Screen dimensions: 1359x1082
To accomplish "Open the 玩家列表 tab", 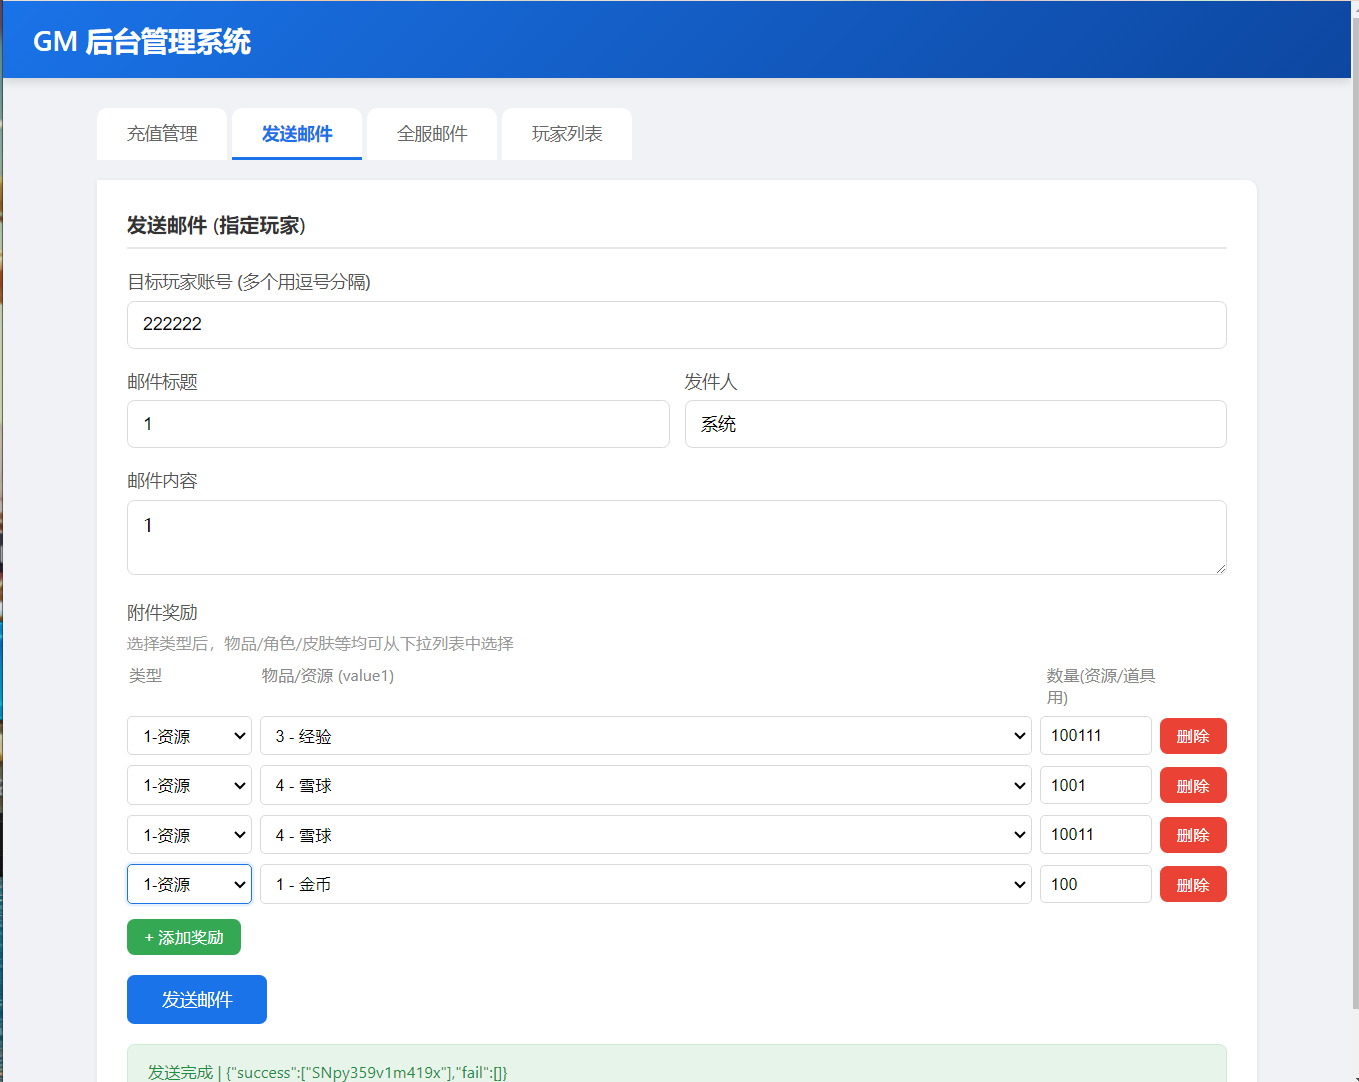I will tap(567, 134).
